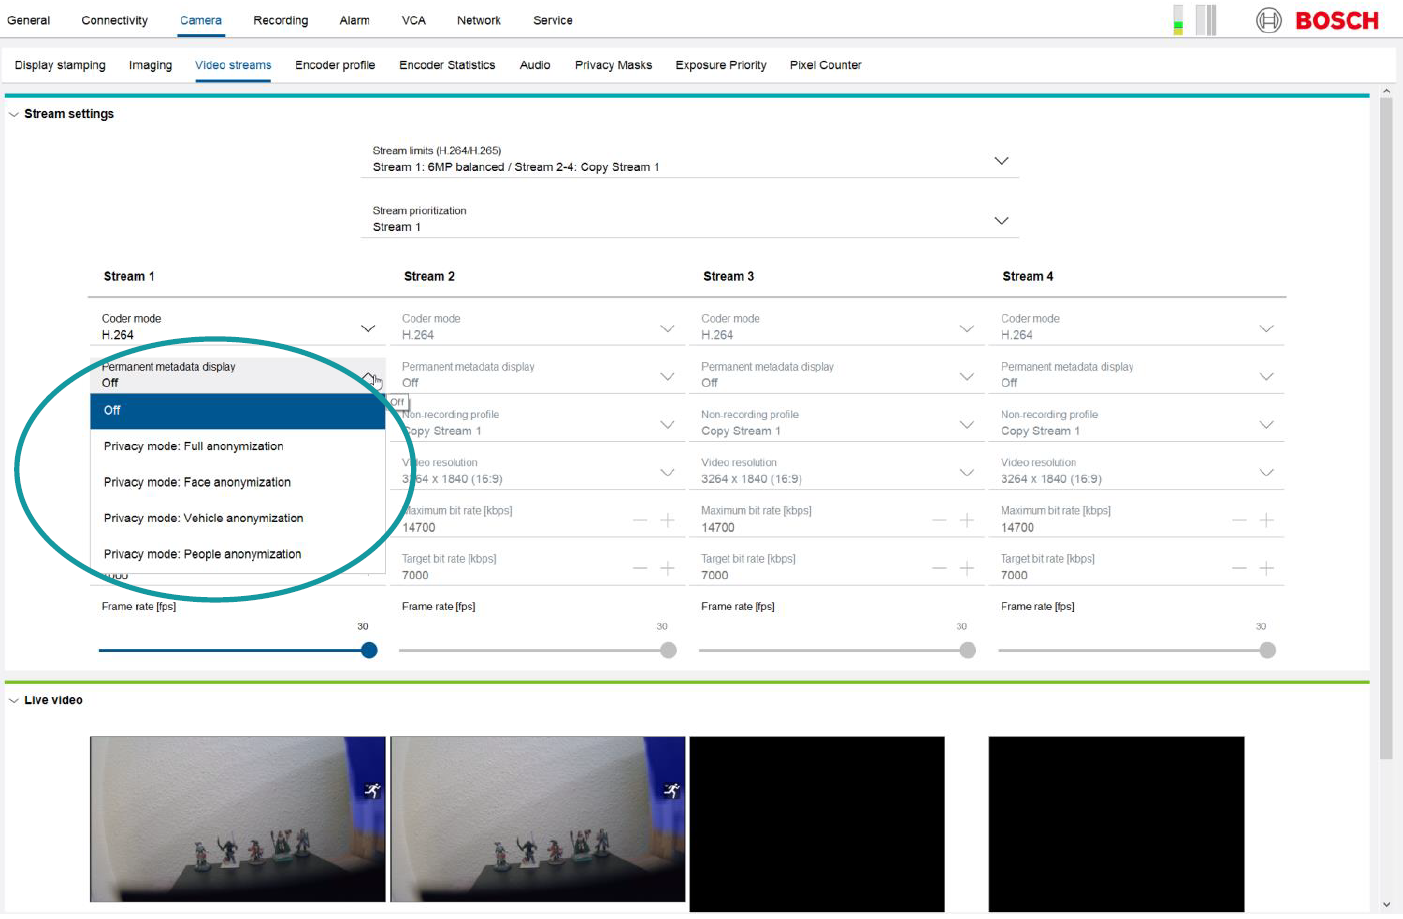Click Stream 1 frame rate slider handle
1403x919 pixels.
369,650
